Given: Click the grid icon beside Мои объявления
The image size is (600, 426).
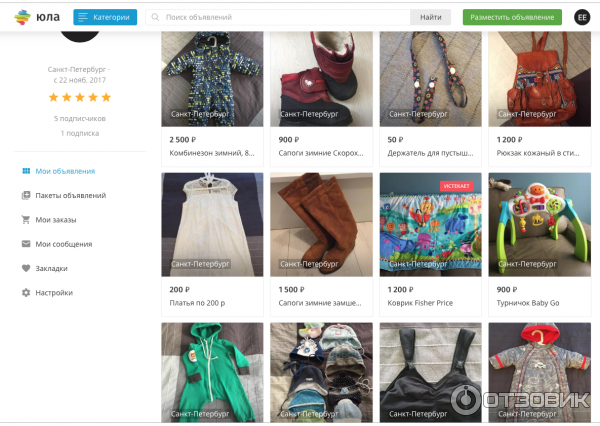Looking at the screenshot, I should pos(26,171).
